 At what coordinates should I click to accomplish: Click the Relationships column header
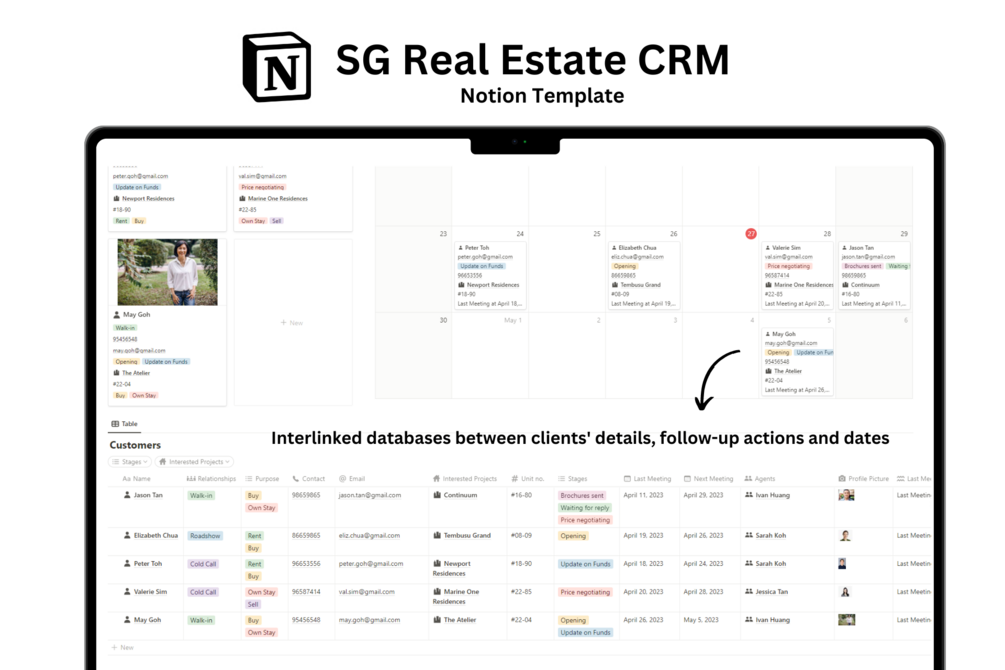tap(211, 479)
